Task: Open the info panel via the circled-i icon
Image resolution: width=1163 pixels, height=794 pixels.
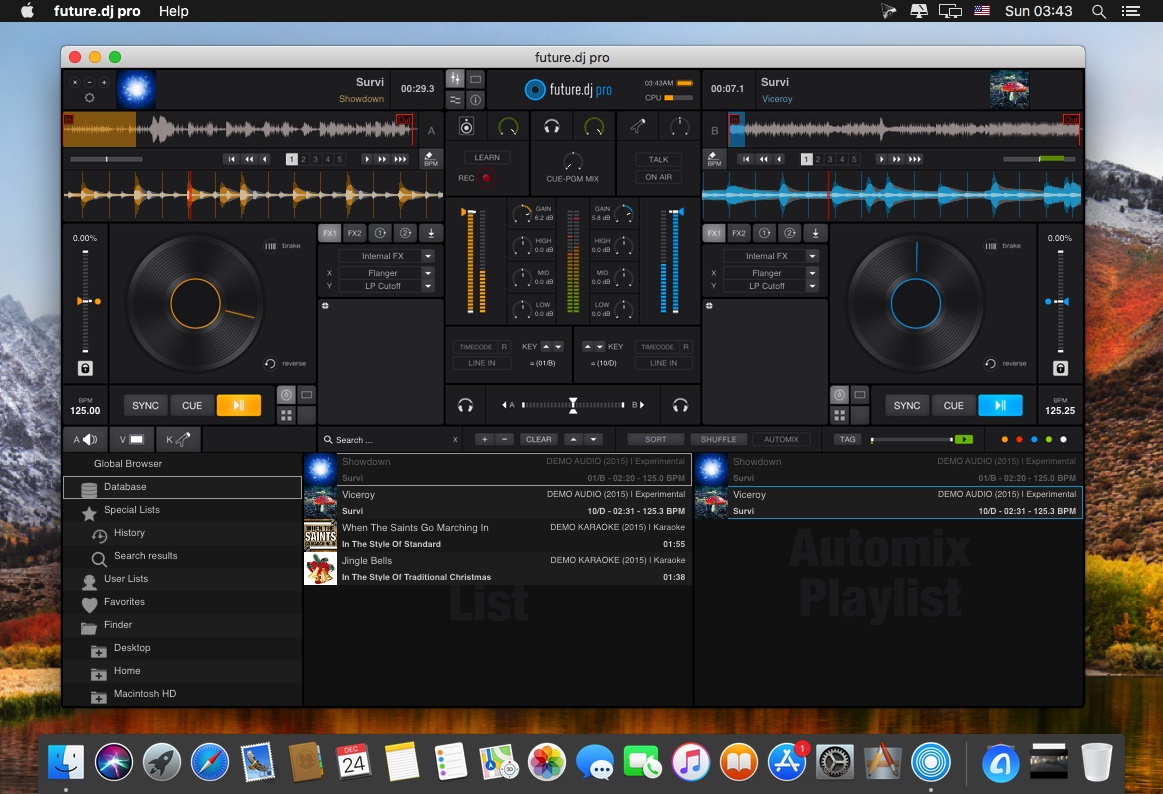Action: (477, 100)
